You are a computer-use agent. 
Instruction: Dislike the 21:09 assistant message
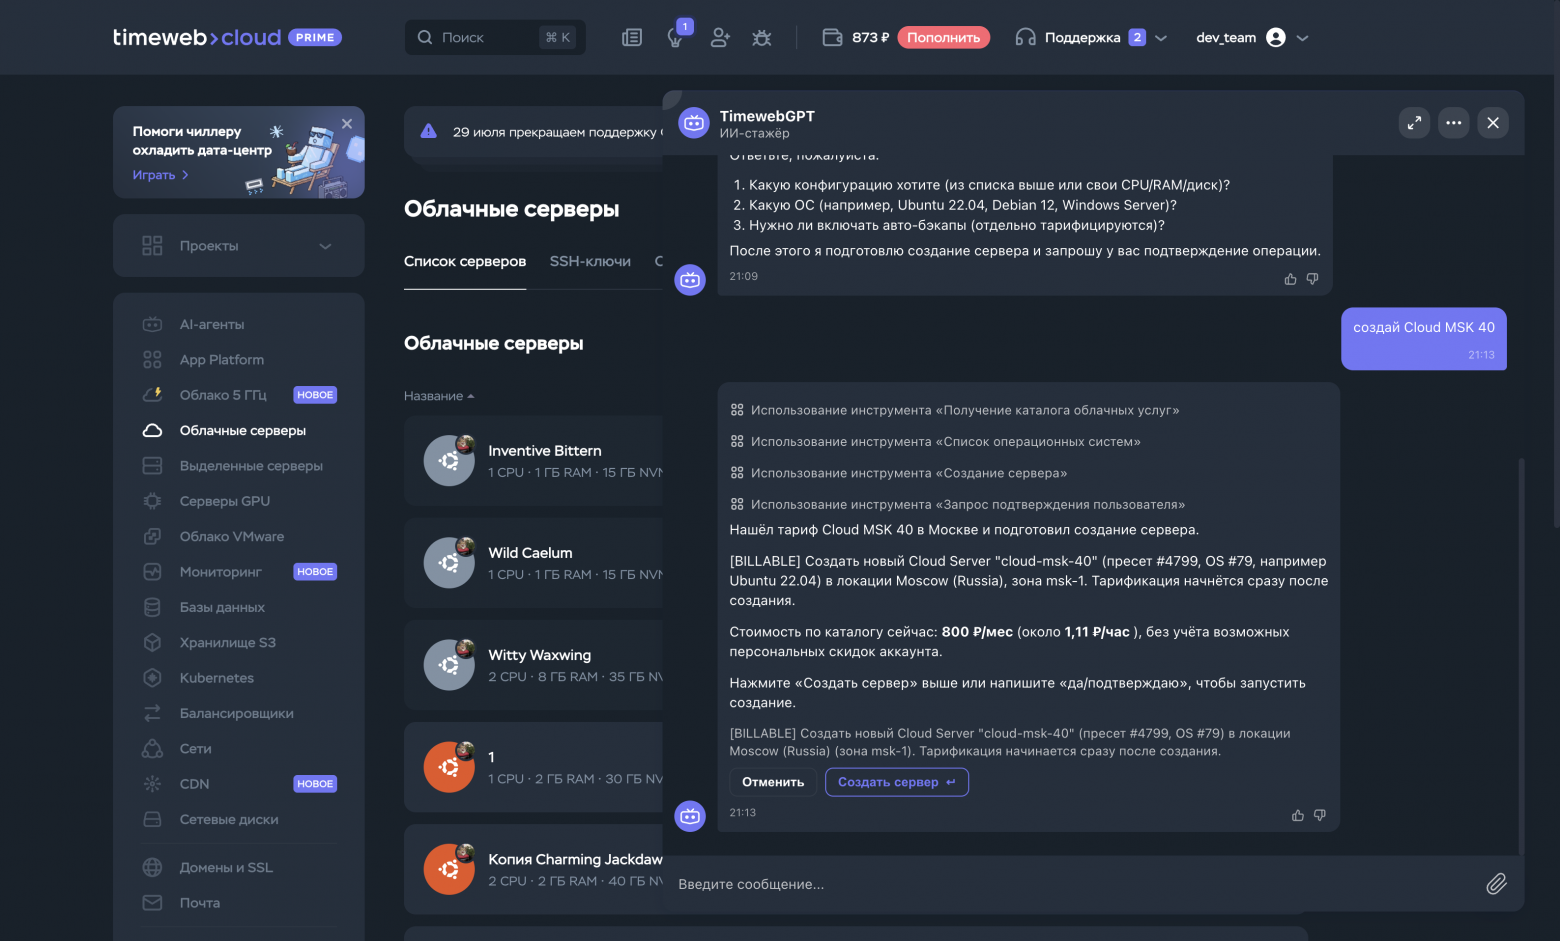1313,279
